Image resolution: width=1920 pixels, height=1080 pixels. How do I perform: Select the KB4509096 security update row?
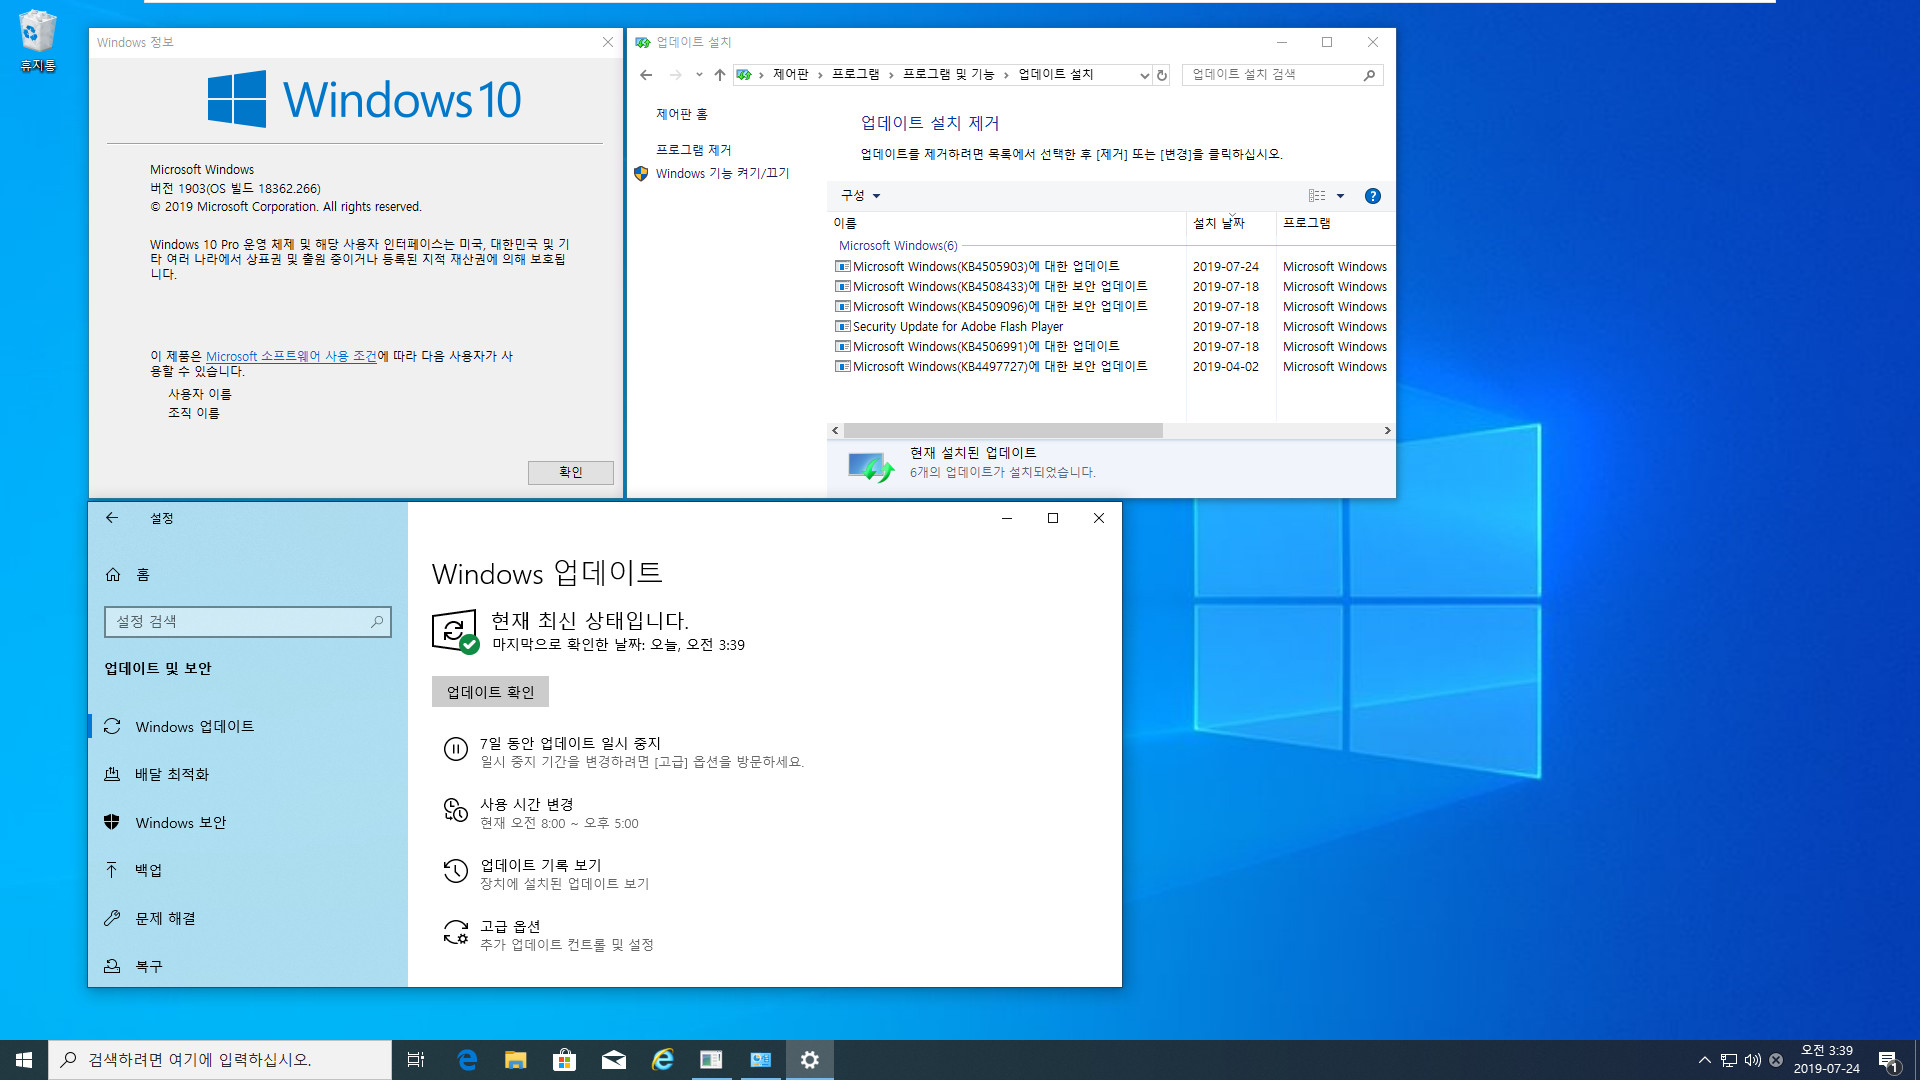pos(1110,307)
